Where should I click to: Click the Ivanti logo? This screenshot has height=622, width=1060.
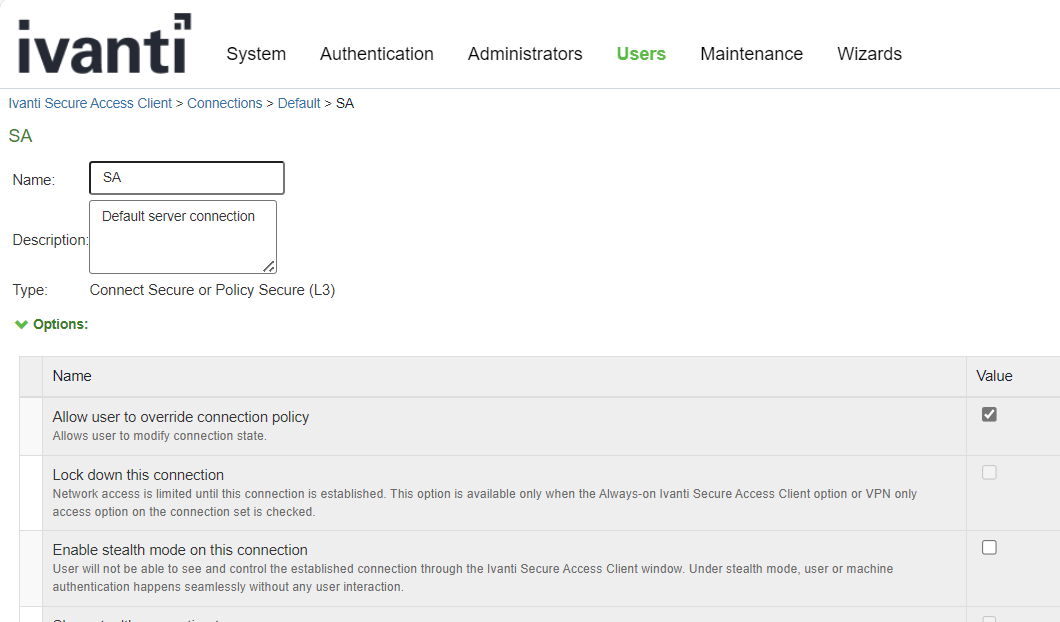point(104,44)
